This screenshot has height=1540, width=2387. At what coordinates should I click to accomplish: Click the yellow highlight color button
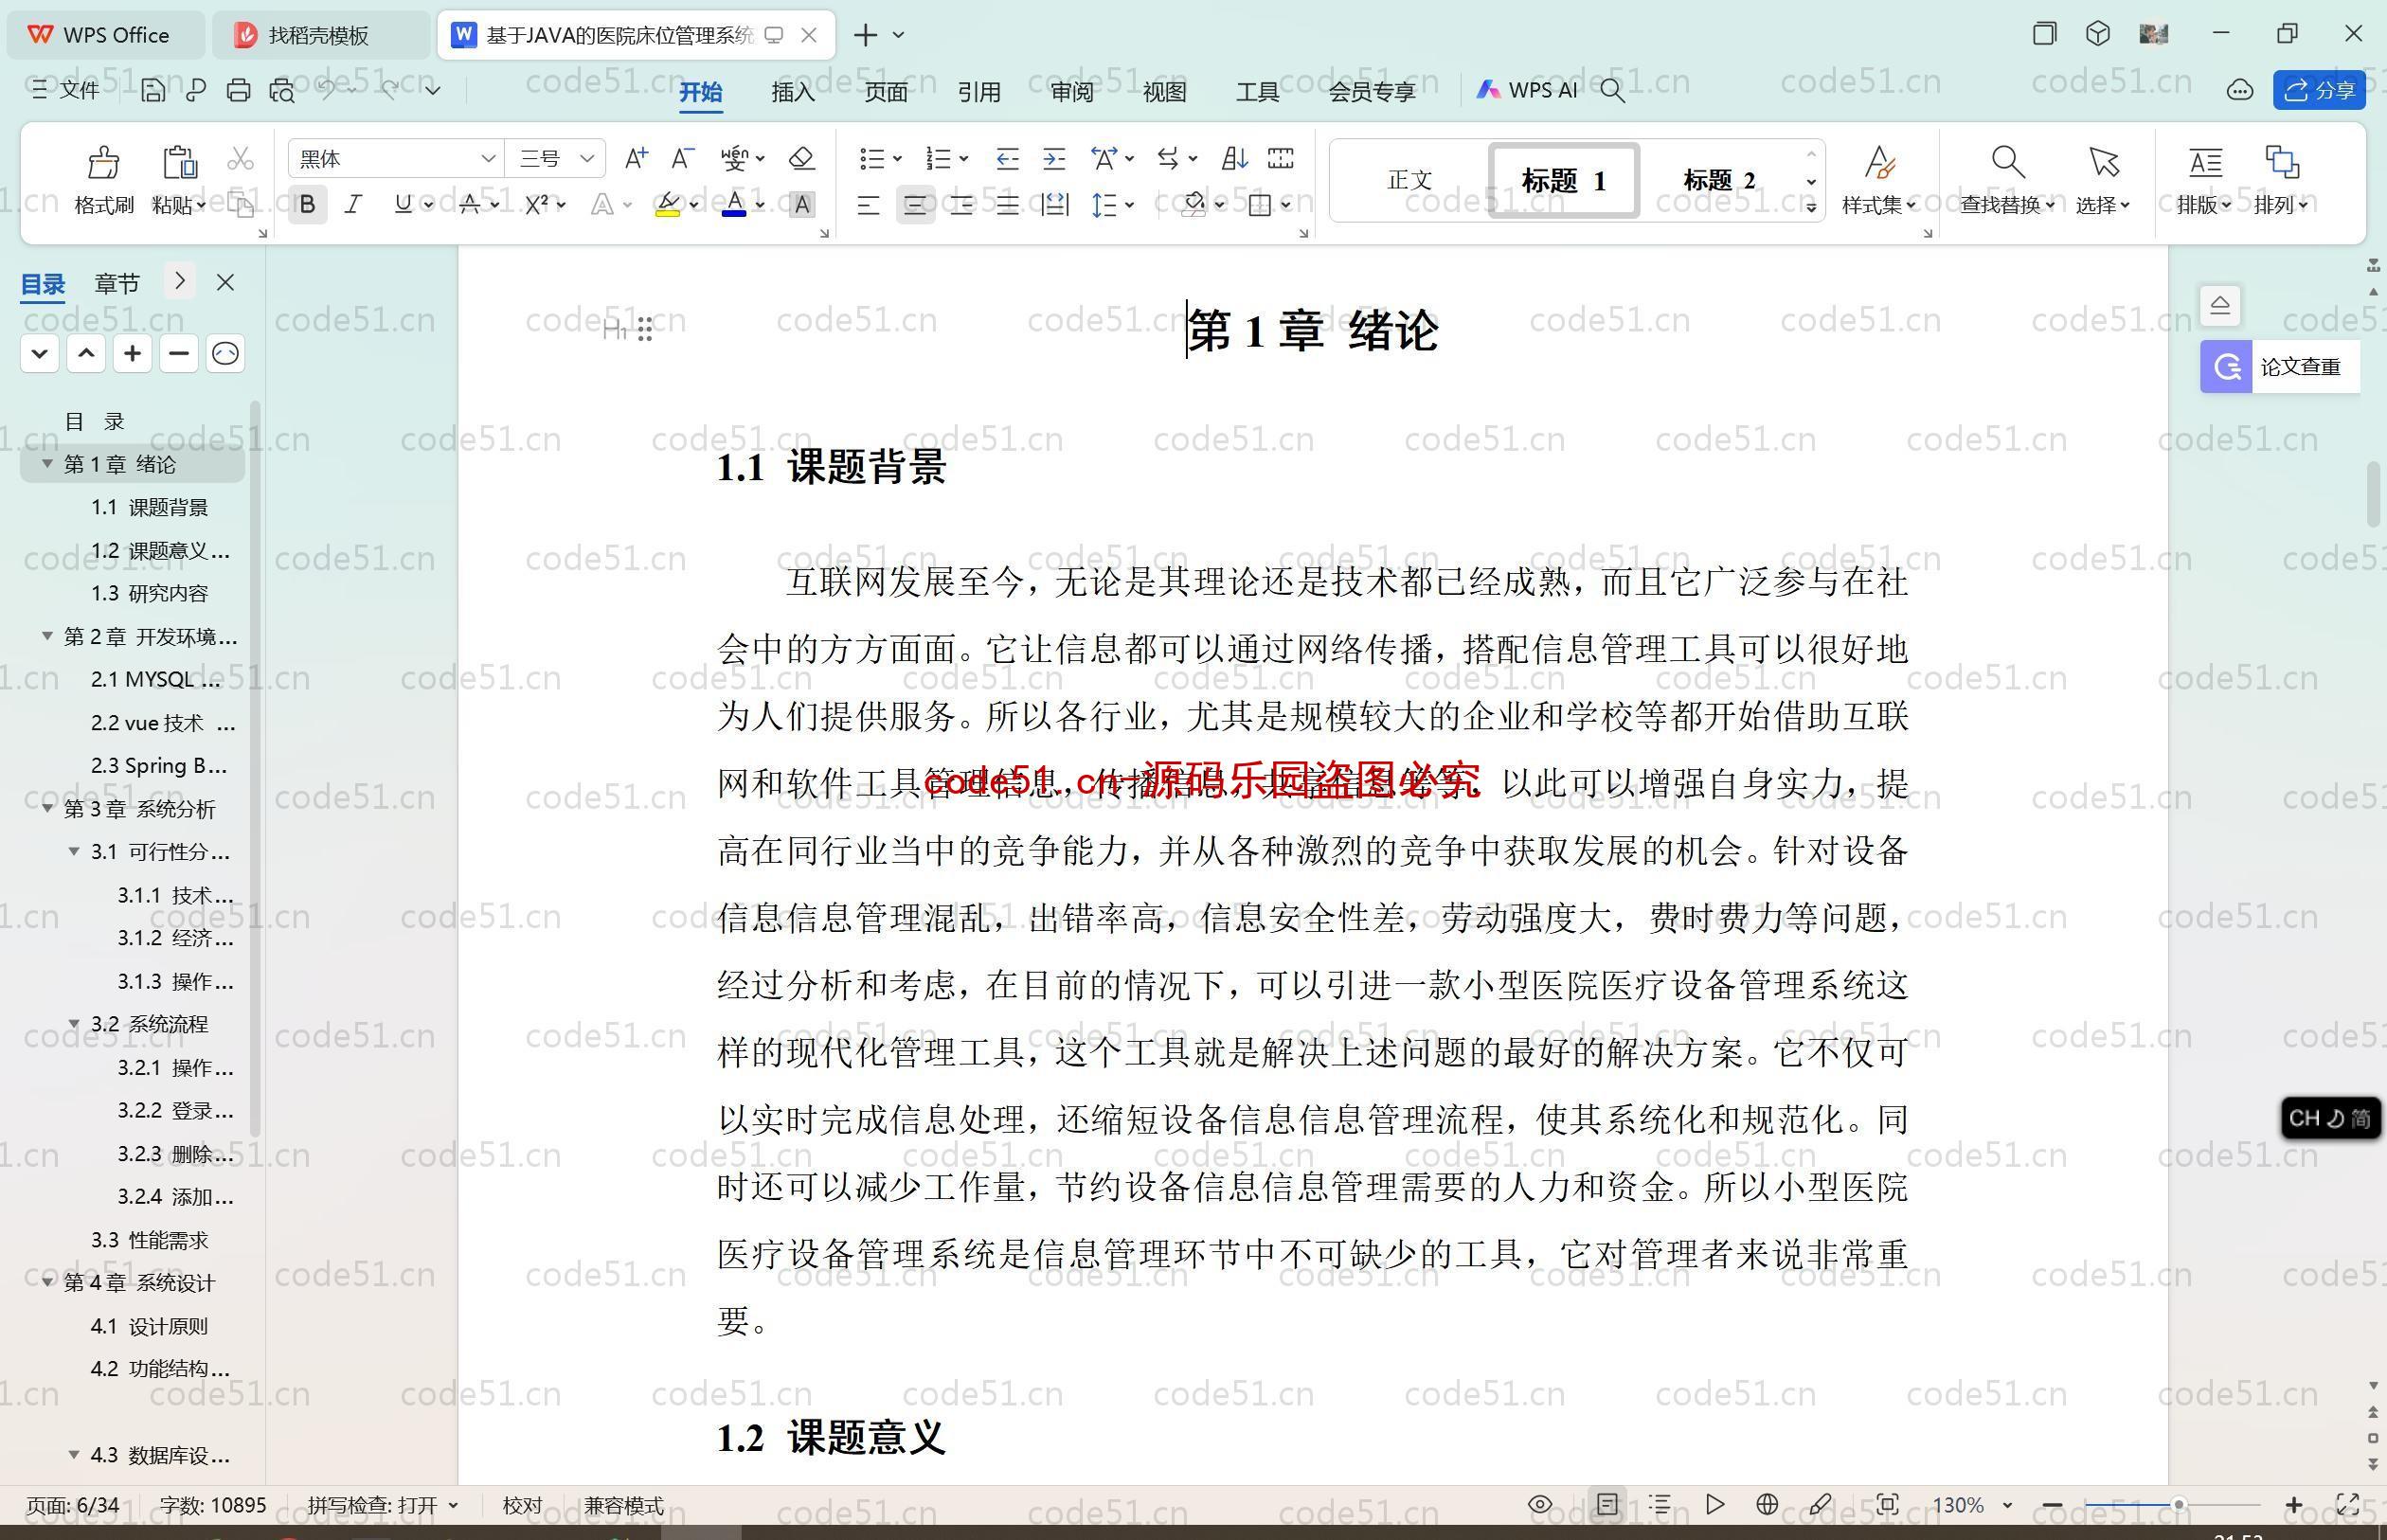668,205
